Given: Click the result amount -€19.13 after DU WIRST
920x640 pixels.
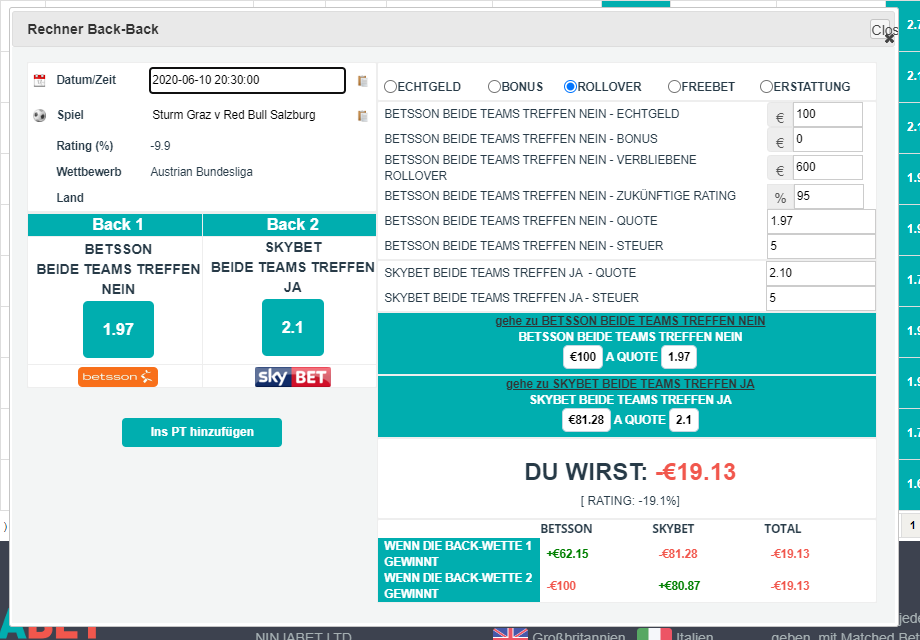Looking at the screenshot, I should 695,472.
